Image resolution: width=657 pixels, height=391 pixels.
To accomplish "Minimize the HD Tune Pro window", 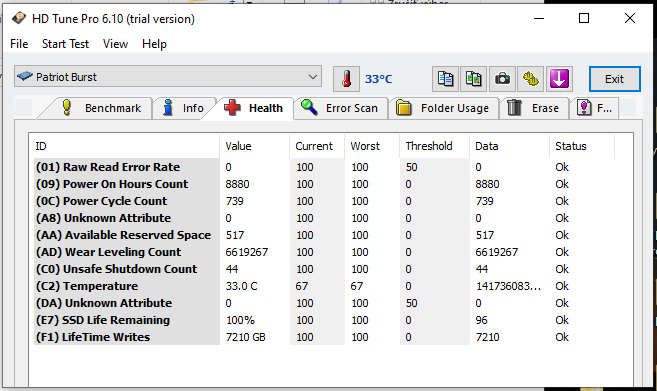I will click(539, 18).
